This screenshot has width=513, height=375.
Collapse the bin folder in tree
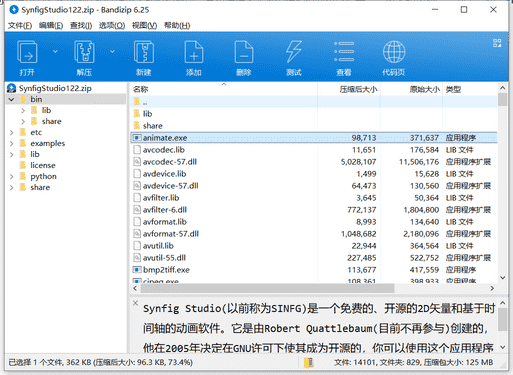[11, 99]
